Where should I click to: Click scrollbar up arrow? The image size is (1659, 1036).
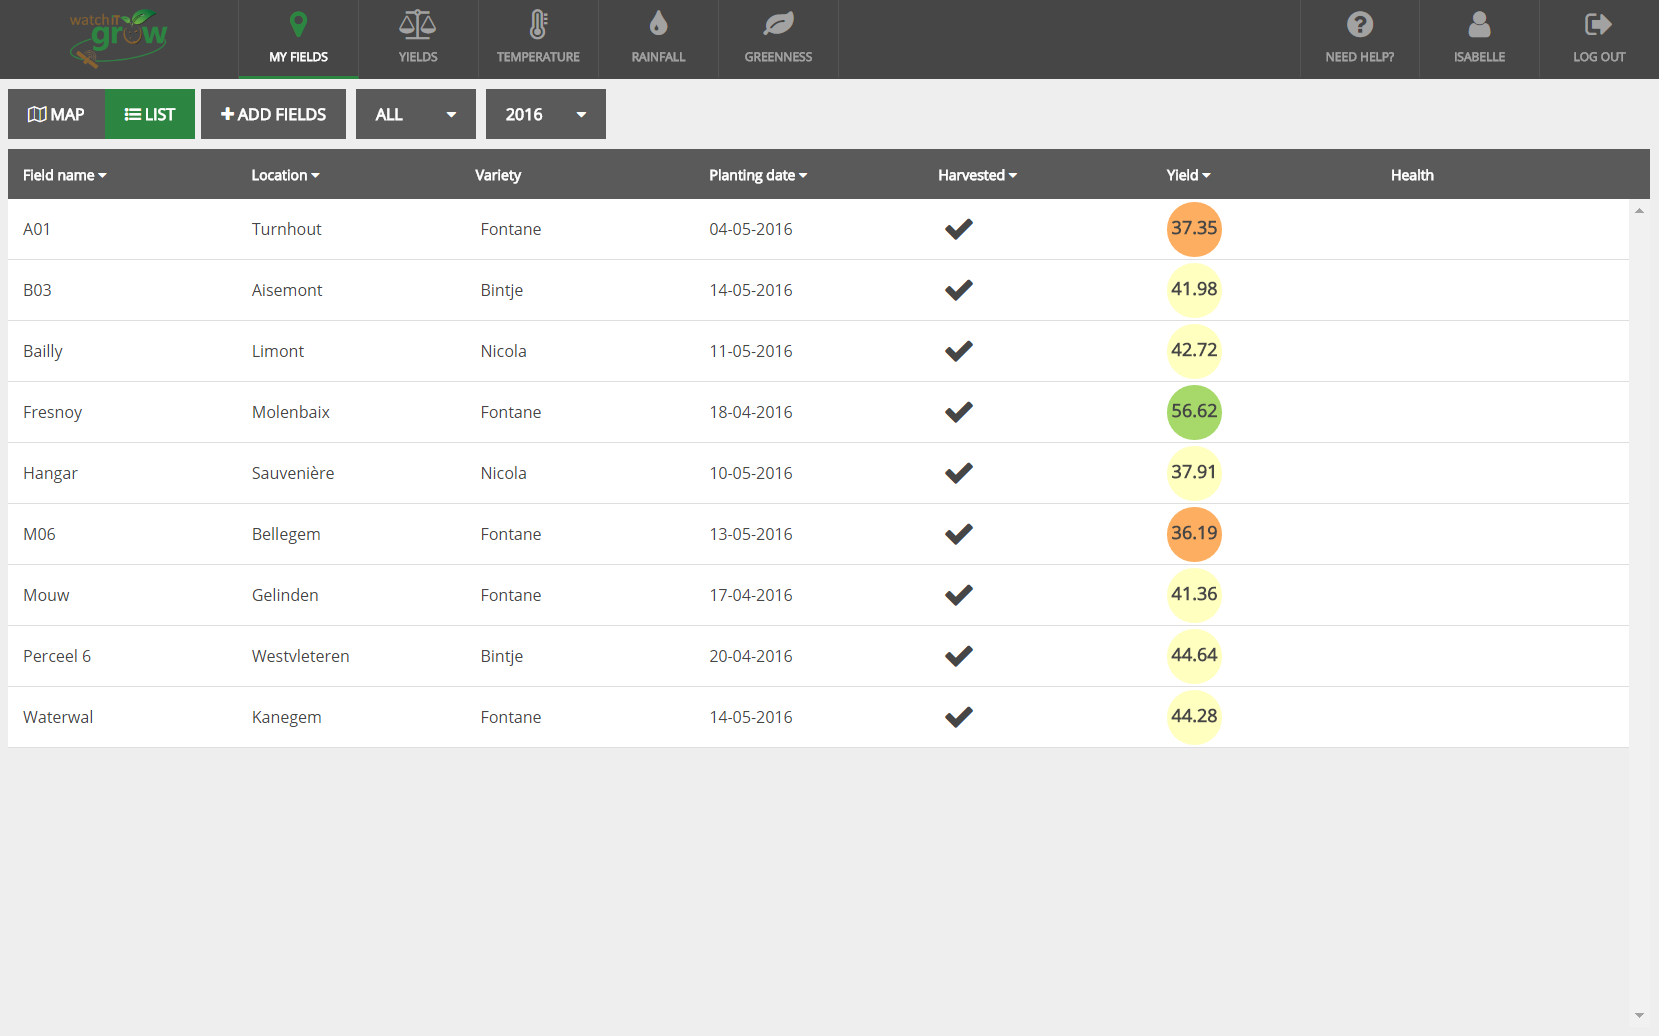(x=1639, y=210)
